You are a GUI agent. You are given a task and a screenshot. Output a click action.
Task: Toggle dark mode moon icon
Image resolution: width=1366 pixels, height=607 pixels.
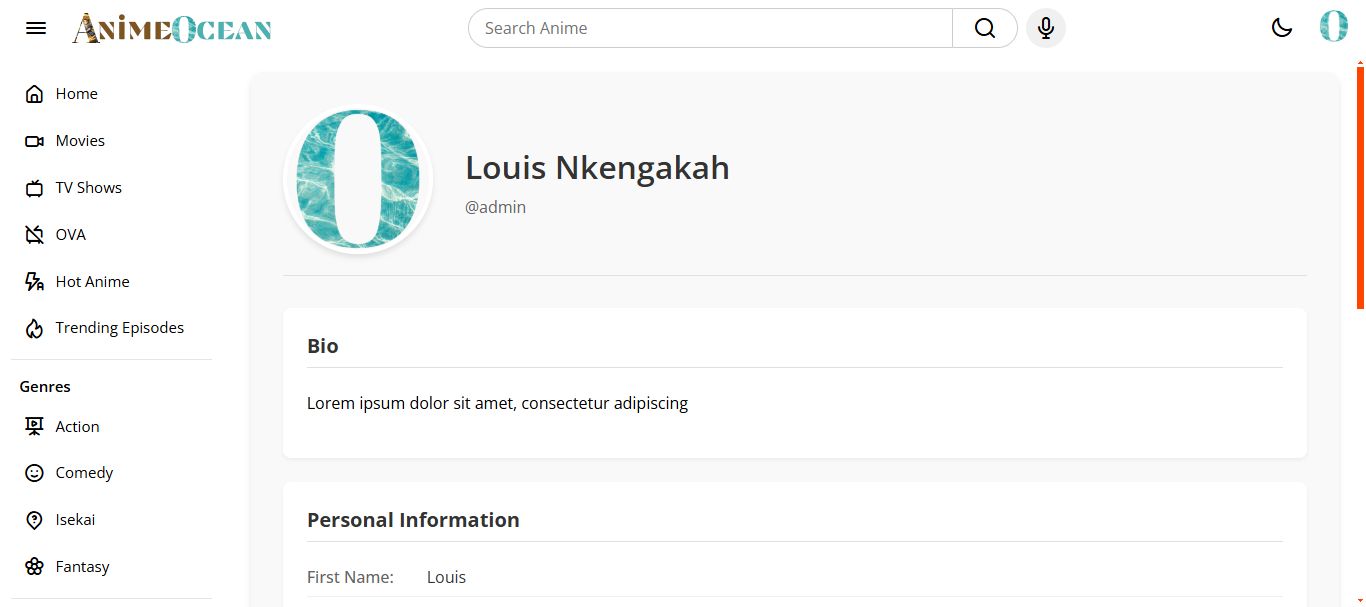(1282, 28)
